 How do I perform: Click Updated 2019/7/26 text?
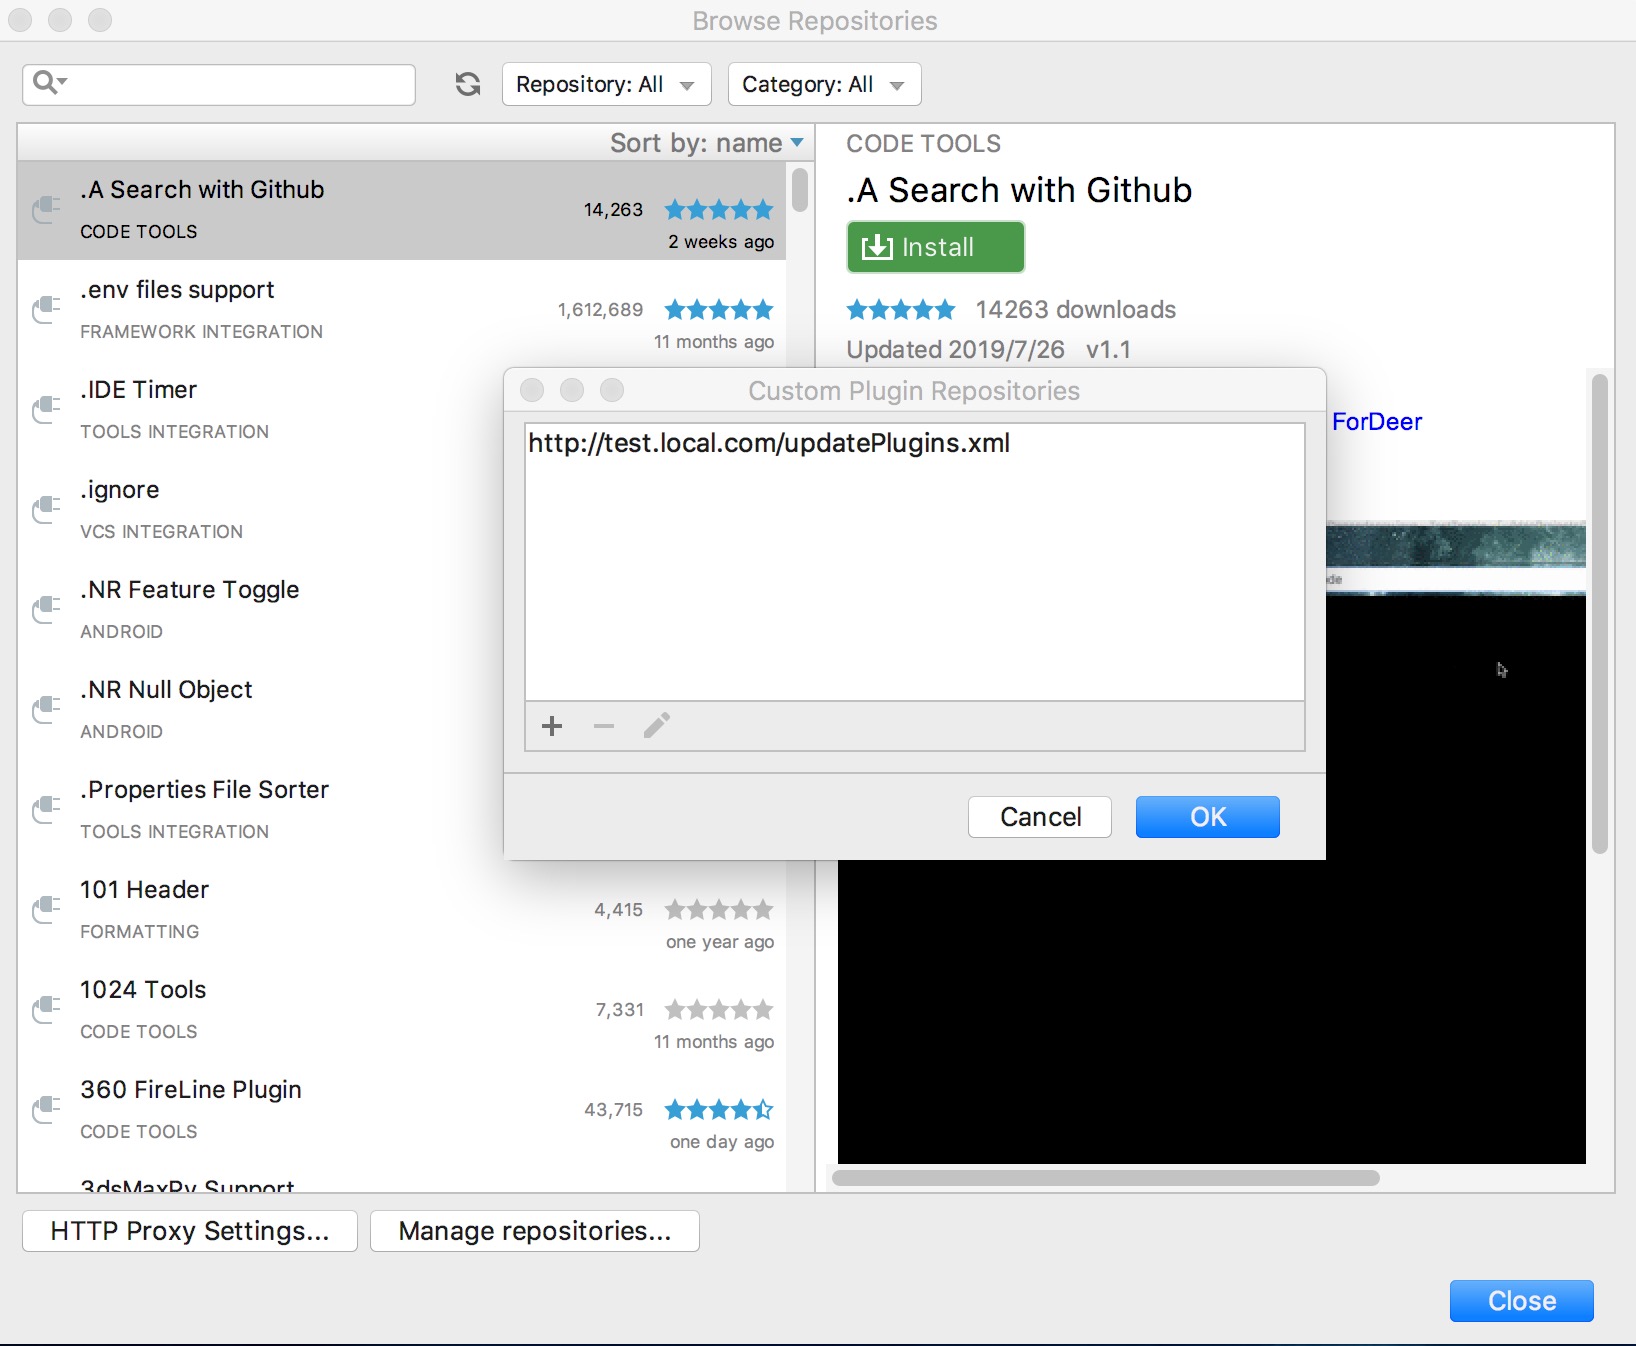(955, 350)
